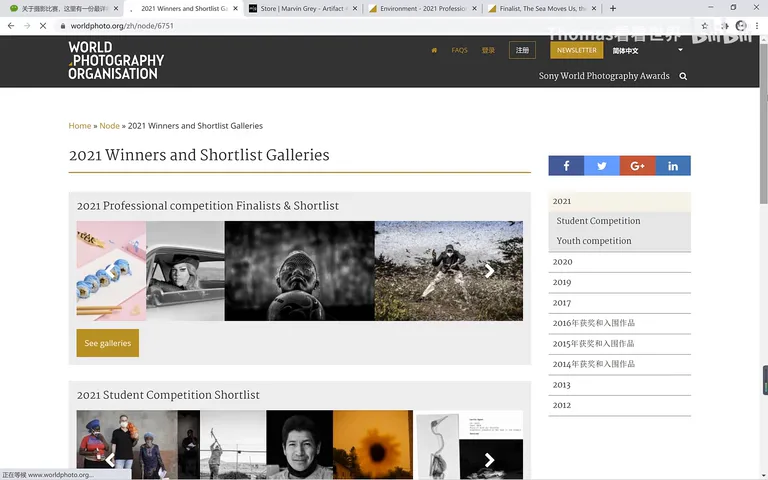
Task: Go back with browser back arrow
Action: [11, 25]
